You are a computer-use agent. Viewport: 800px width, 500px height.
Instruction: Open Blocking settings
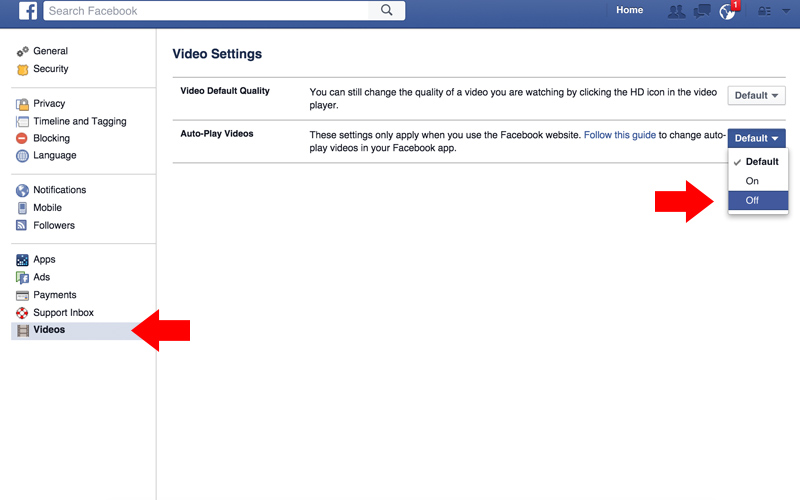[52, 138]
